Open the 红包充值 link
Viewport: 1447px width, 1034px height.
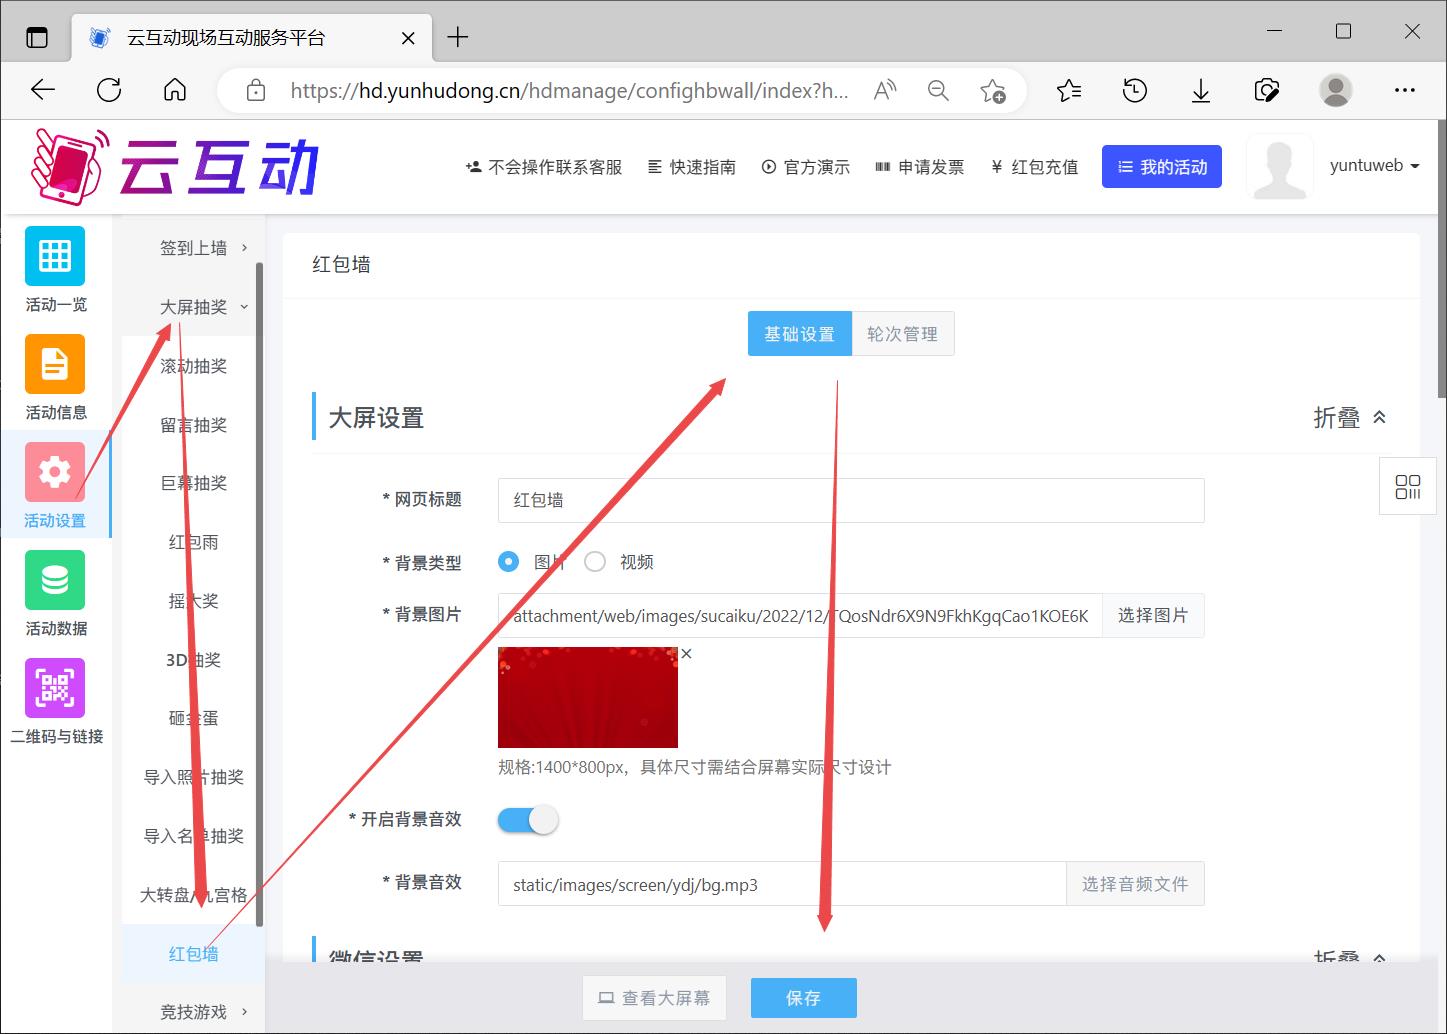1035,167
